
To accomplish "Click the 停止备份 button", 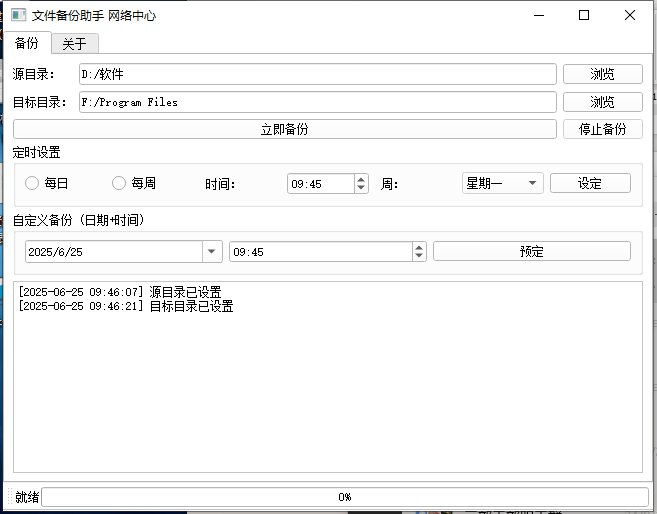I will (602, 129).
